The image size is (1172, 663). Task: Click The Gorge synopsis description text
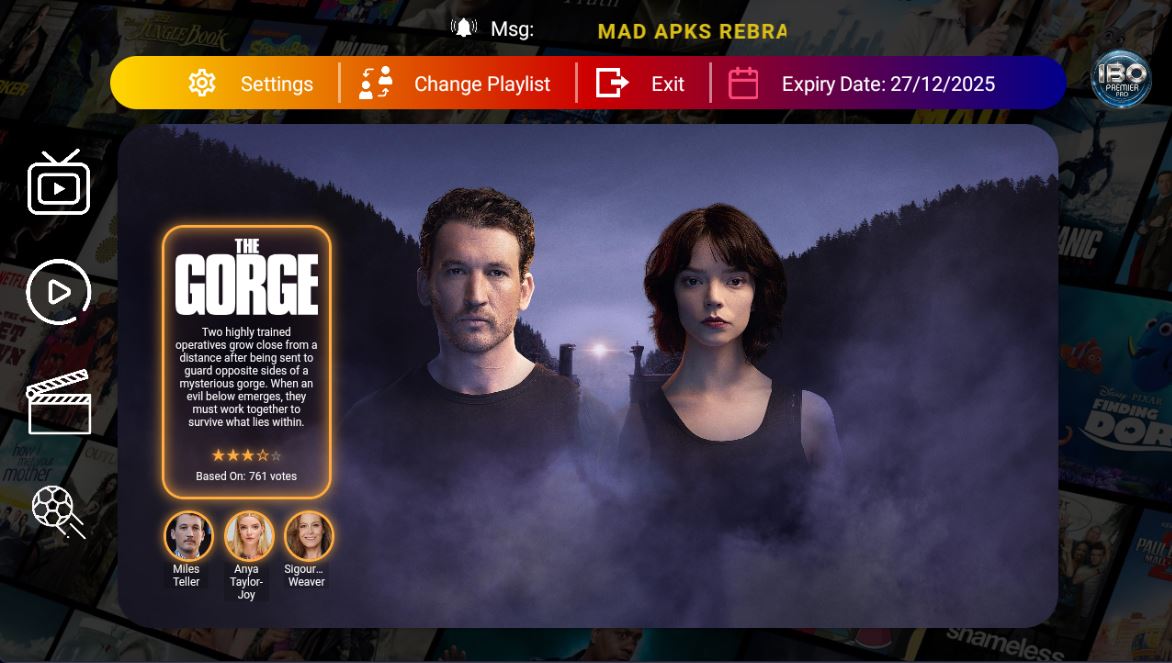247,377
